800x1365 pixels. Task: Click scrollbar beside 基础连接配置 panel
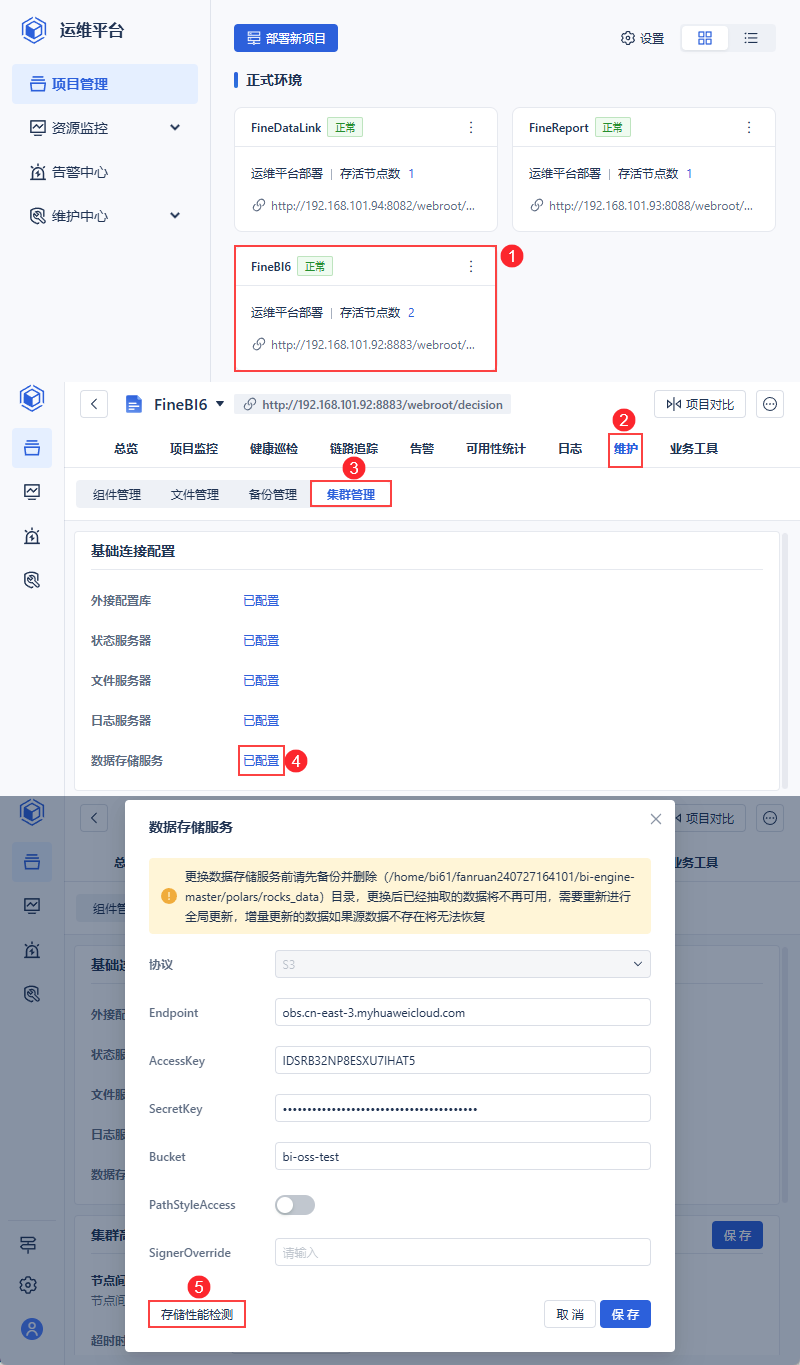click(785, 660)
